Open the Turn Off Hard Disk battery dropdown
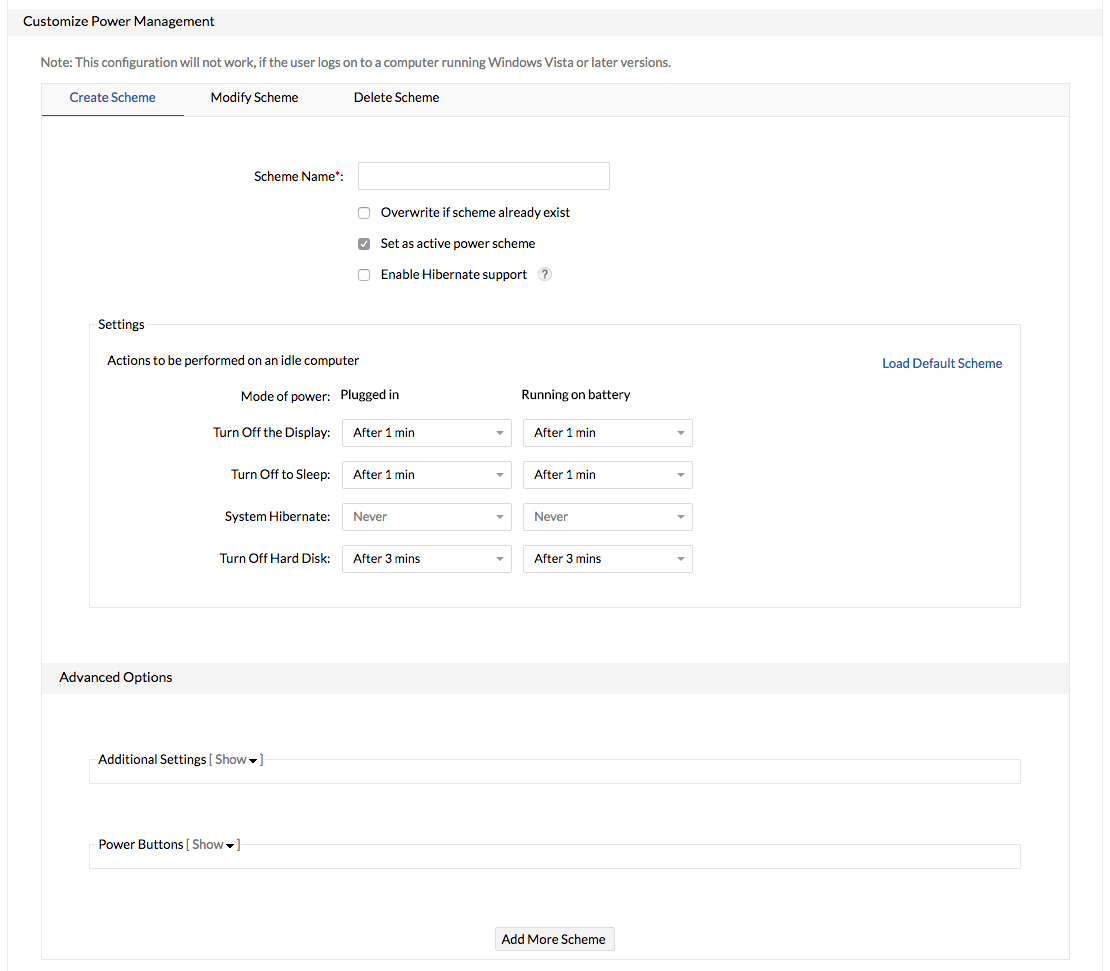This screenshot has width=1110, height=971. point(607,558)
